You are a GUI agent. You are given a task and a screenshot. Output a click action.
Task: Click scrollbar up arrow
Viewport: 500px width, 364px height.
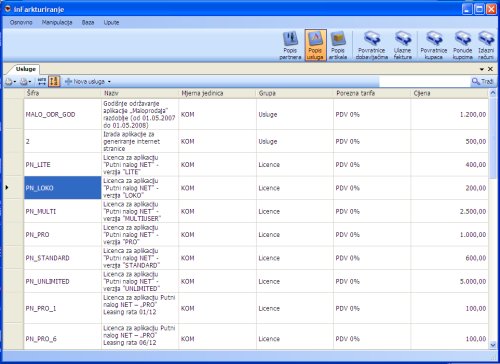(x=493, y=93)
